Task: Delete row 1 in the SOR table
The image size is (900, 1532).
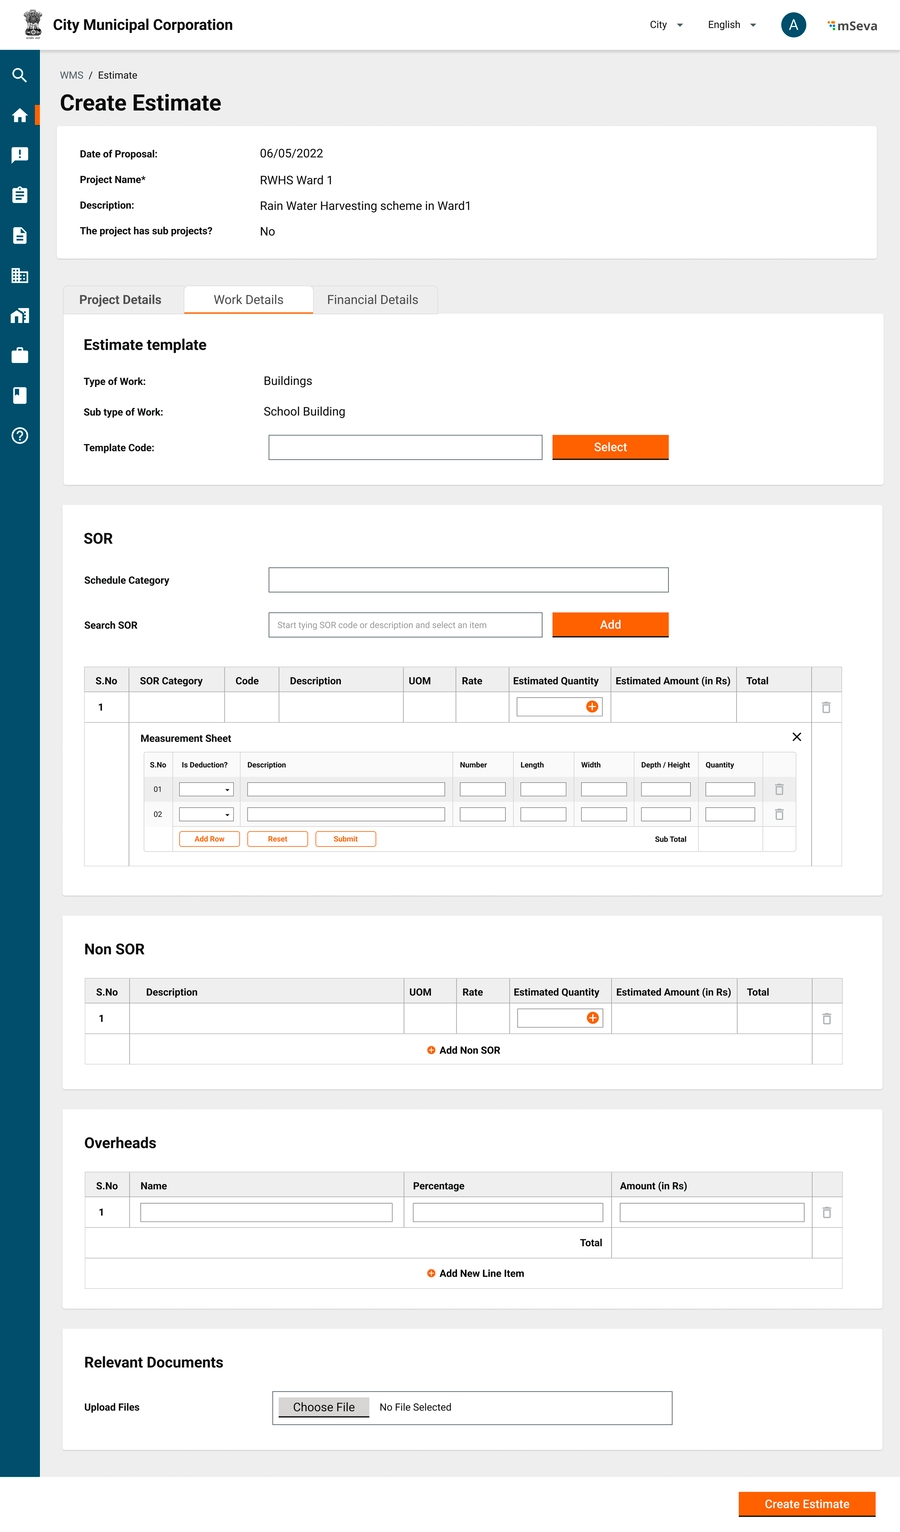Action: (826, 707)
